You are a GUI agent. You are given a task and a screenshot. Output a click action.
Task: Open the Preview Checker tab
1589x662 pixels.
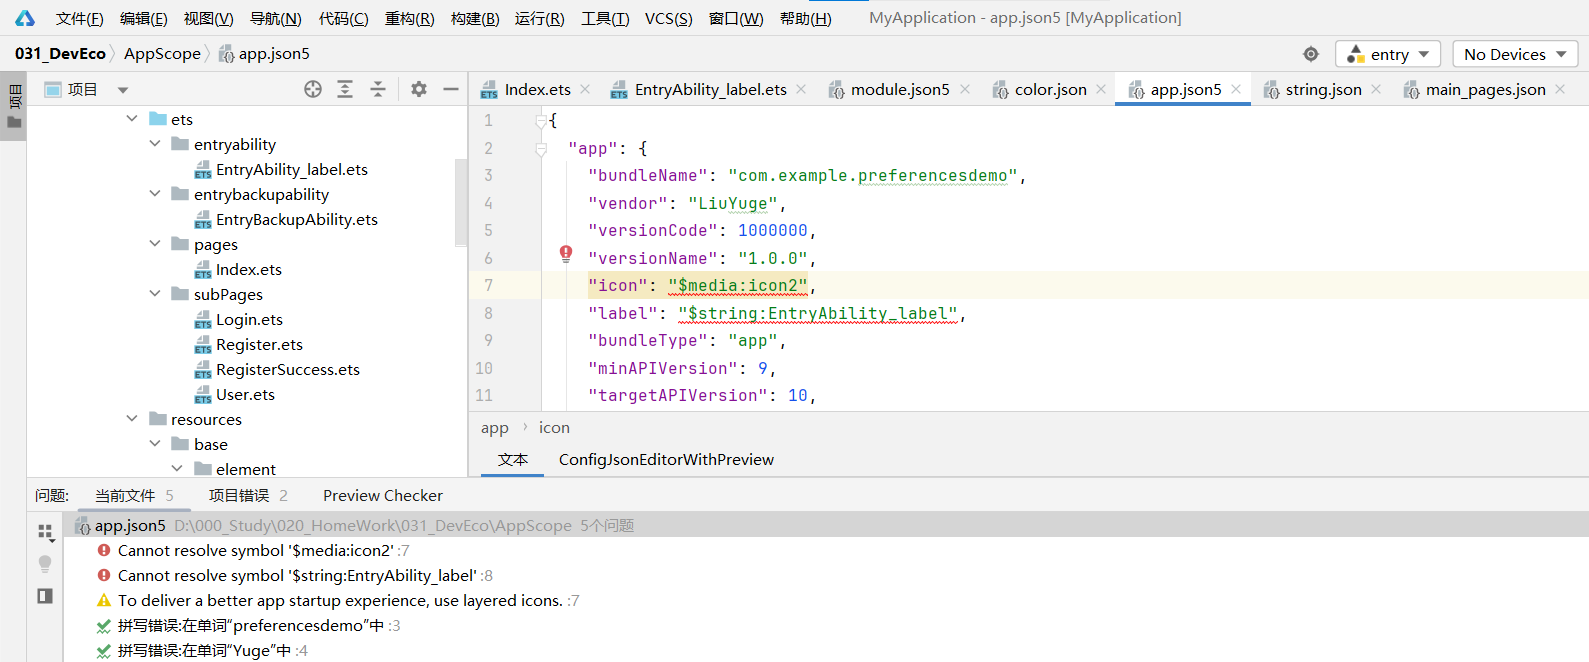point(382,496)
